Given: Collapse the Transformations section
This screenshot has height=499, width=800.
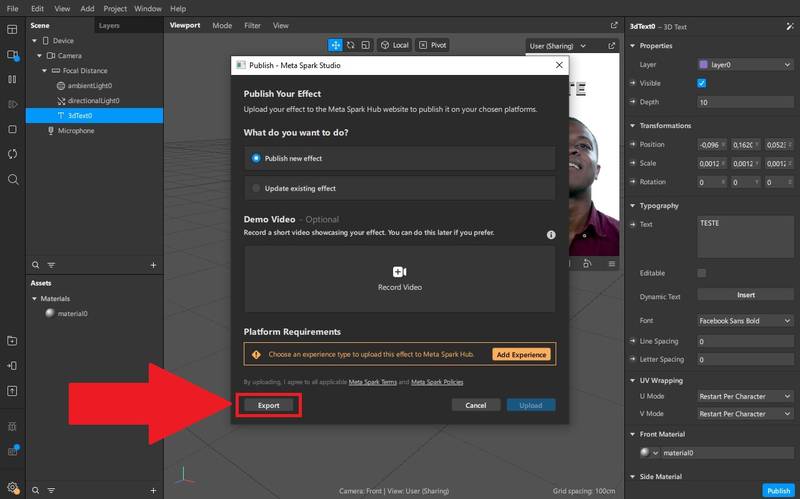Looking at the screenshot, I should click(x=633, y=126).
